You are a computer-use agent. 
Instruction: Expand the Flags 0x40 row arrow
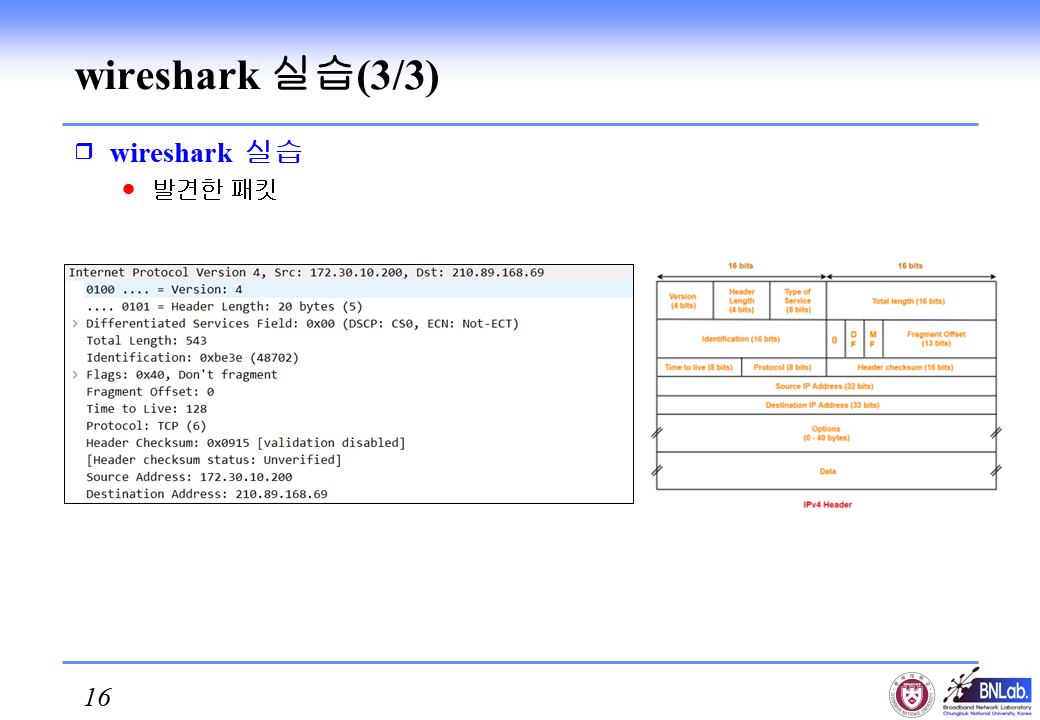click(75, 375)
